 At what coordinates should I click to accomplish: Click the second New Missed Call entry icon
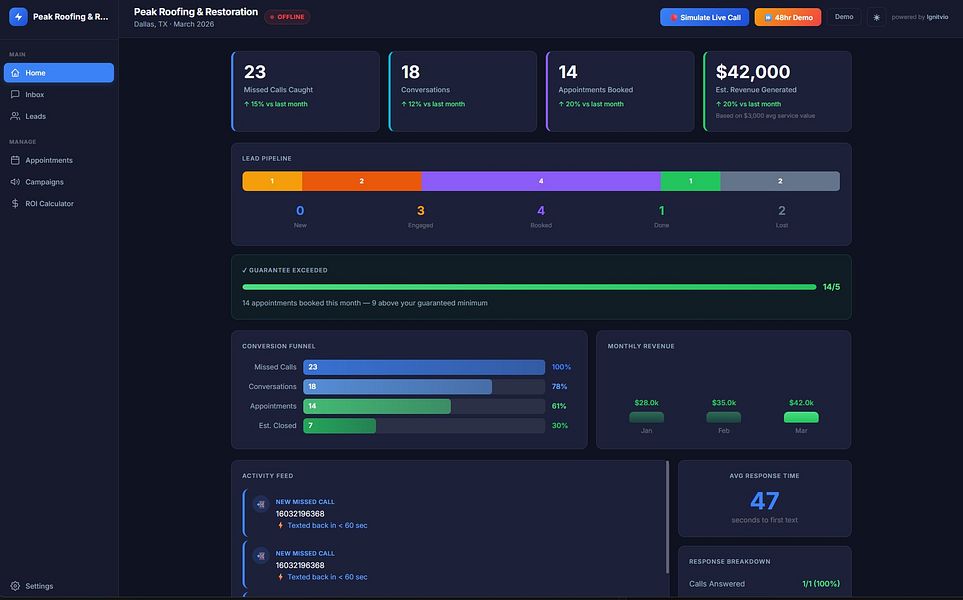pos(261,556)
